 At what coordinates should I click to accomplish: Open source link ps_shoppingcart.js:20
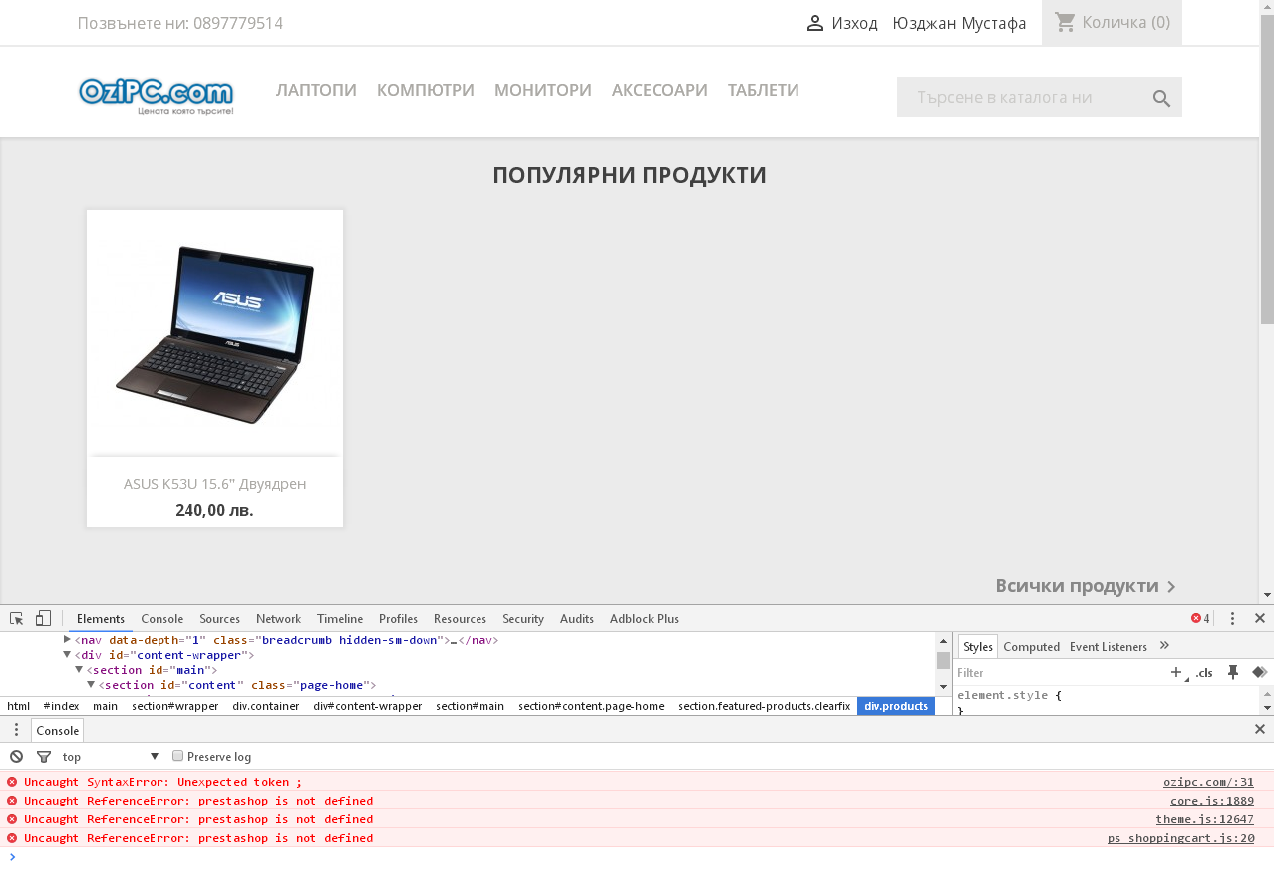(x=1181, y=838)
